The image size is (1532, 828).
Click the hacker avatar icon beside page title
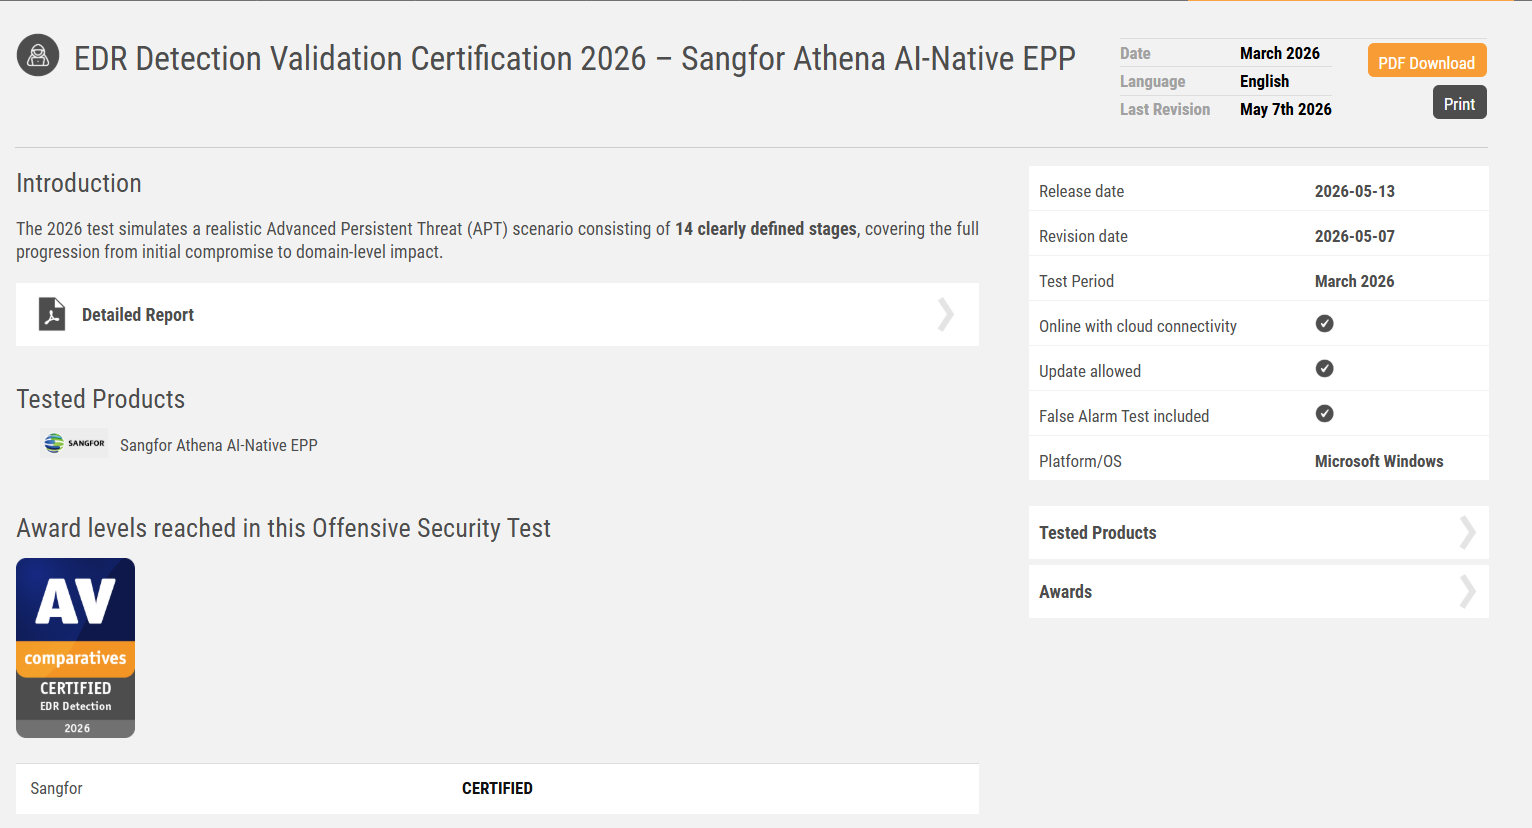coord(38,56)
